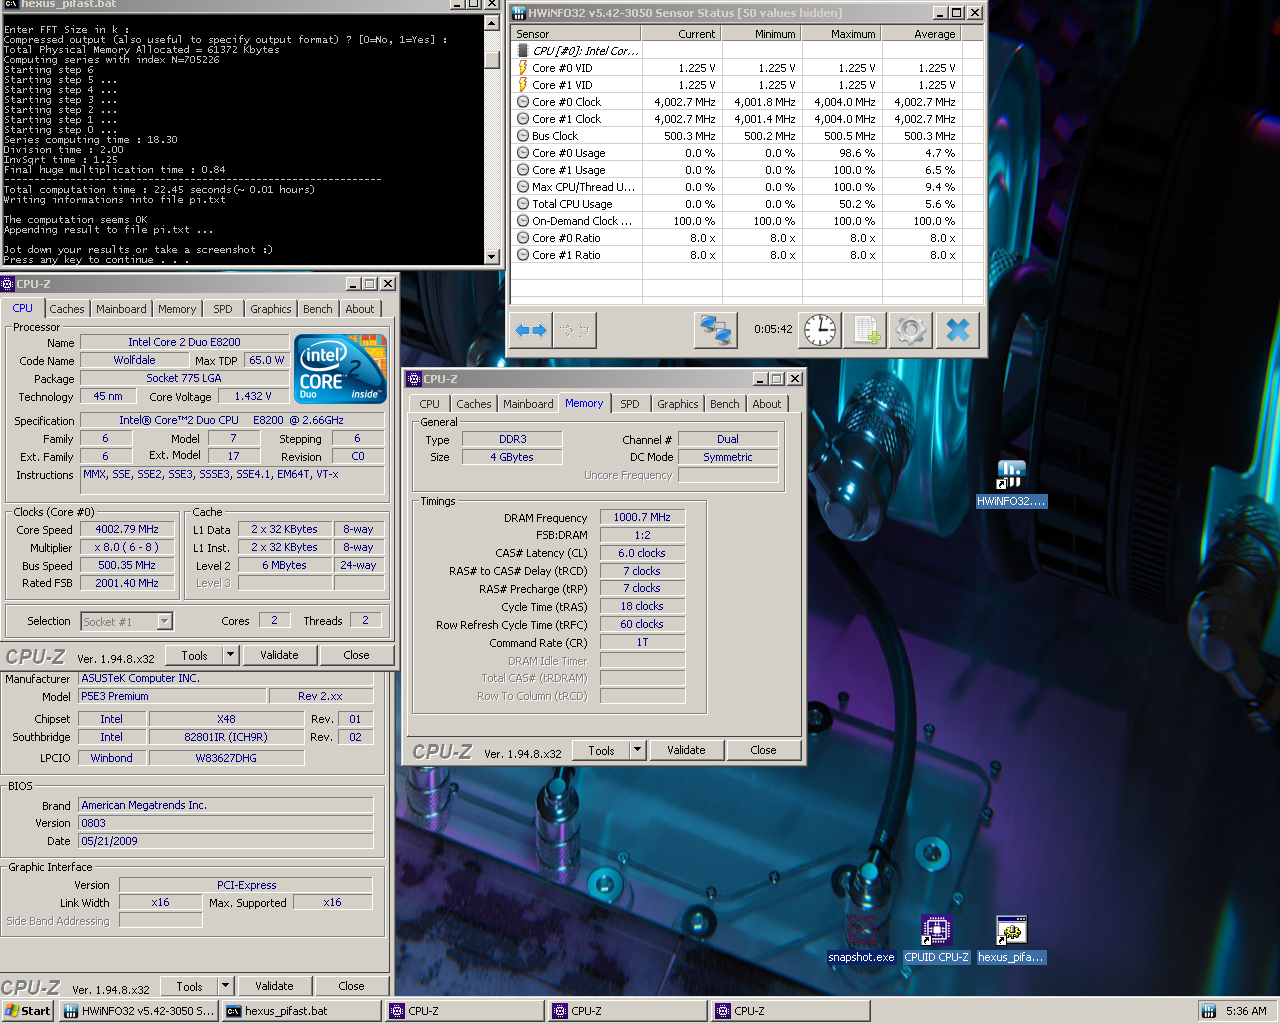Click the CPU chip icon in sensor header row
1280x1024 pixels.
522,51
